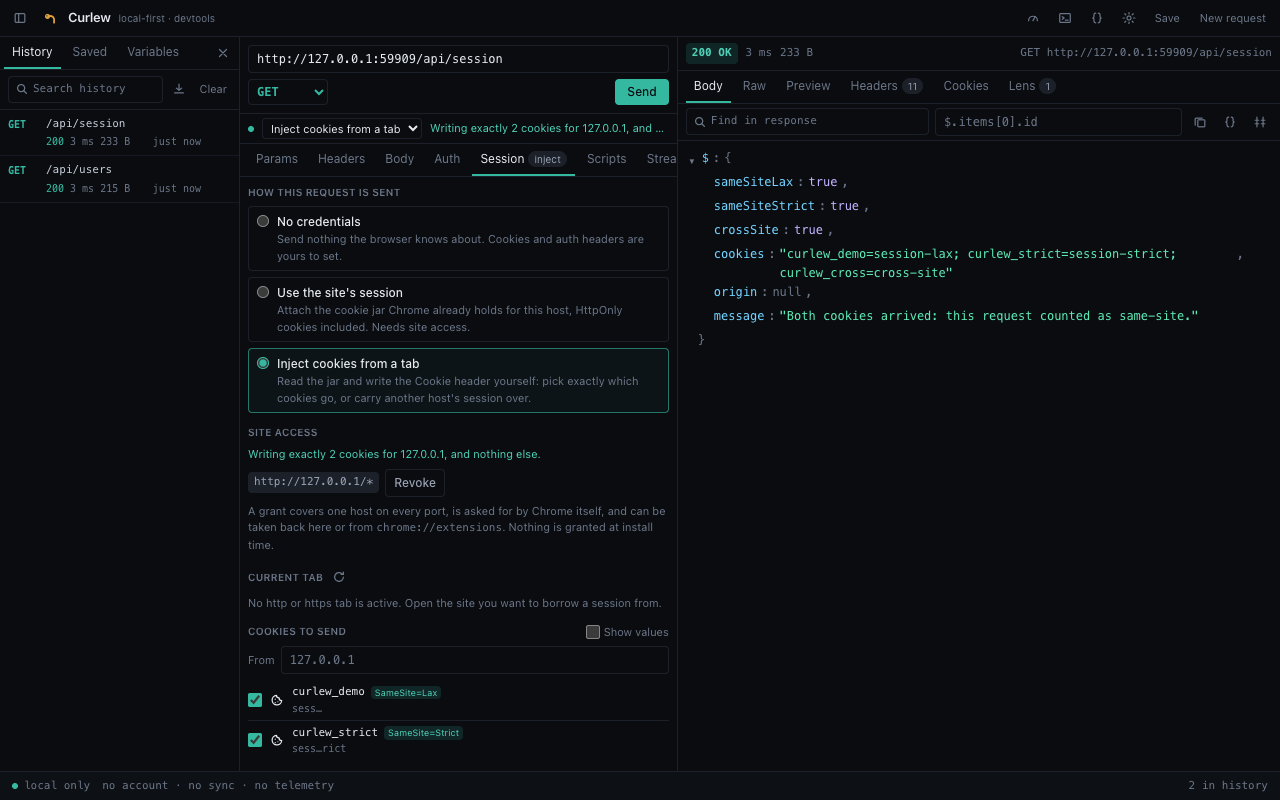The image size is (1280, 800).
Task: Click braces format icon in response toolbar
Action: pyautogui.click(x=1230, y=122)
